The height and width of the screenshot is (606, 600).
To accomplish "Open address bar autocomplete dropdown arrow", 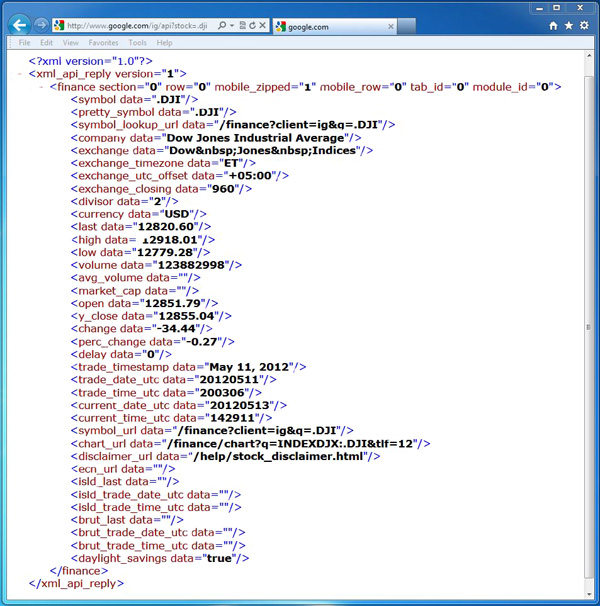I will pyautogui.click(x=232, y=25).
